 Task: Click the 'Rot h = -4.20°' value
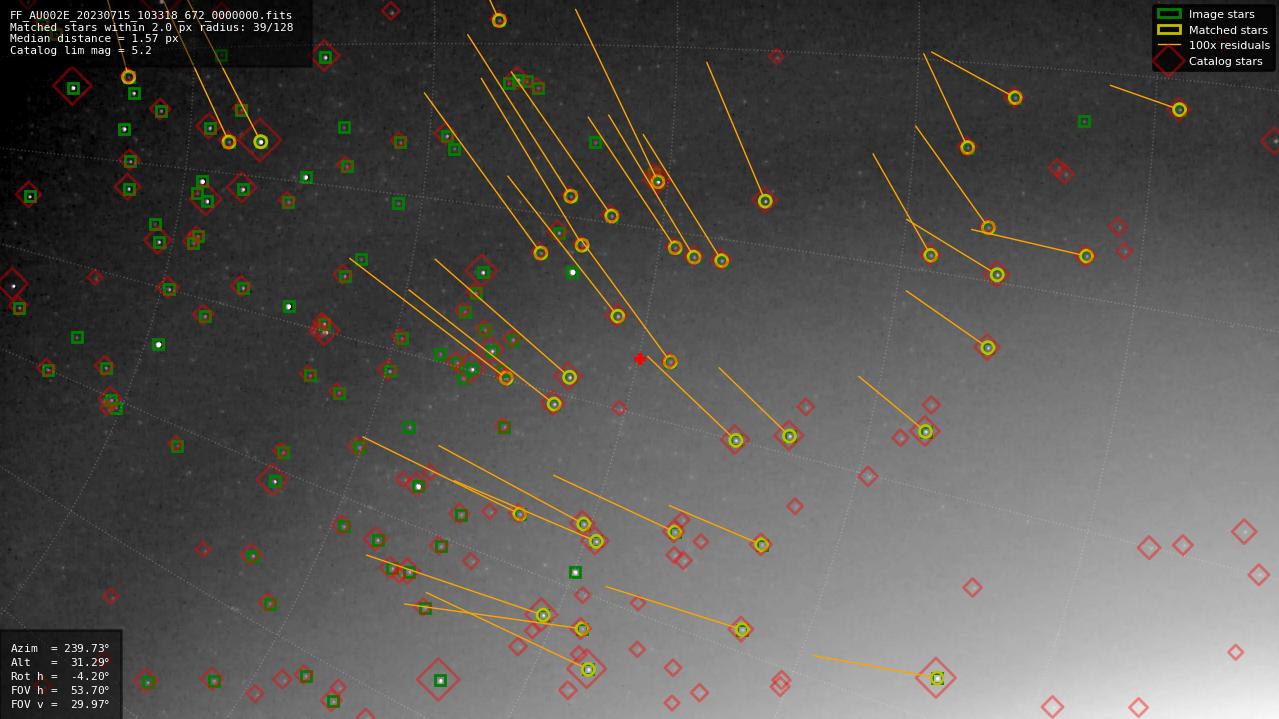[60, 676]
